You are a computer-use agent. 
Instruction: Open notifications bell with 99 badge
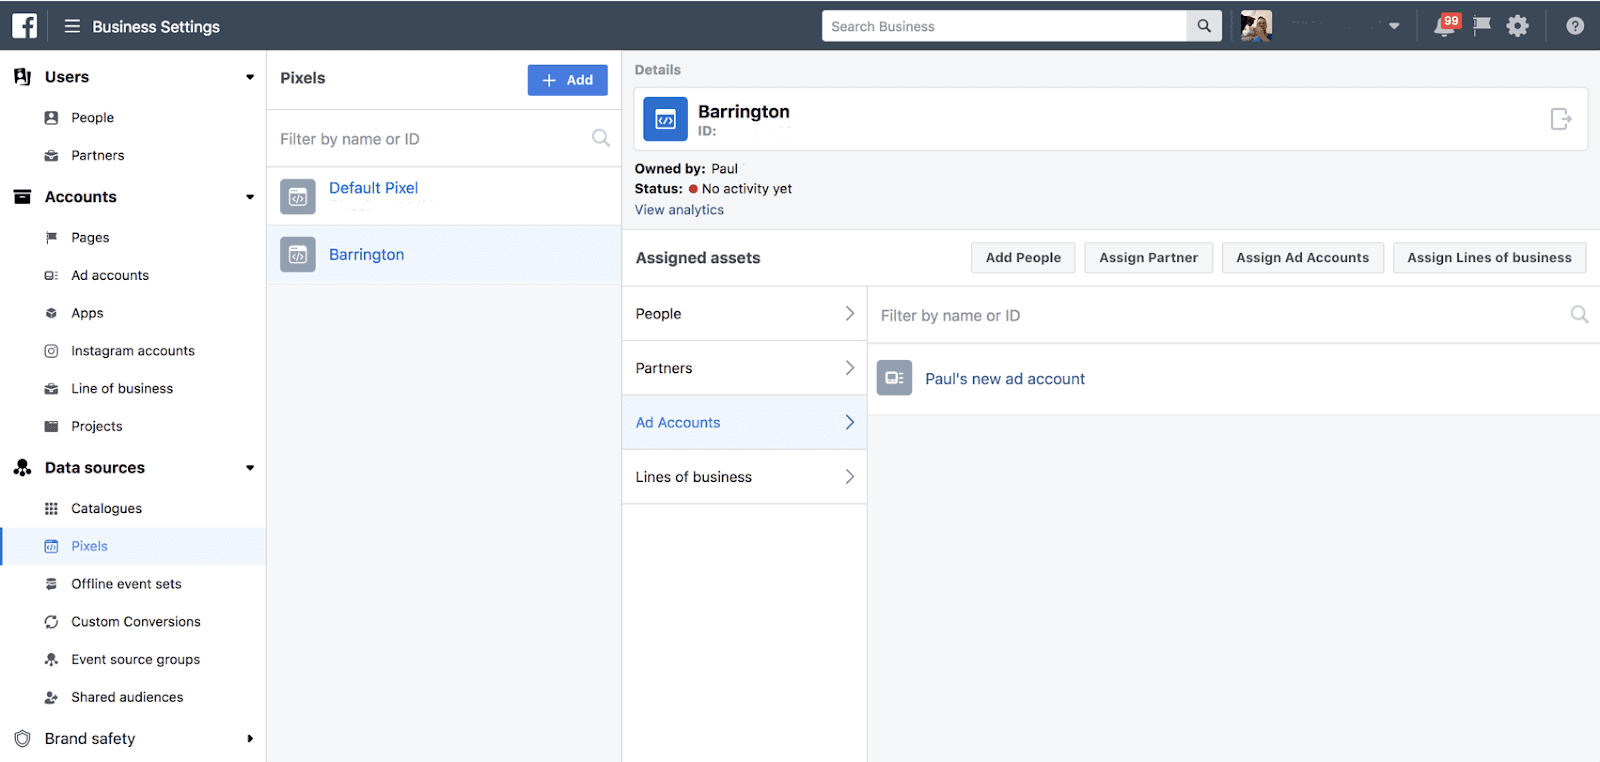[1446, 25]
